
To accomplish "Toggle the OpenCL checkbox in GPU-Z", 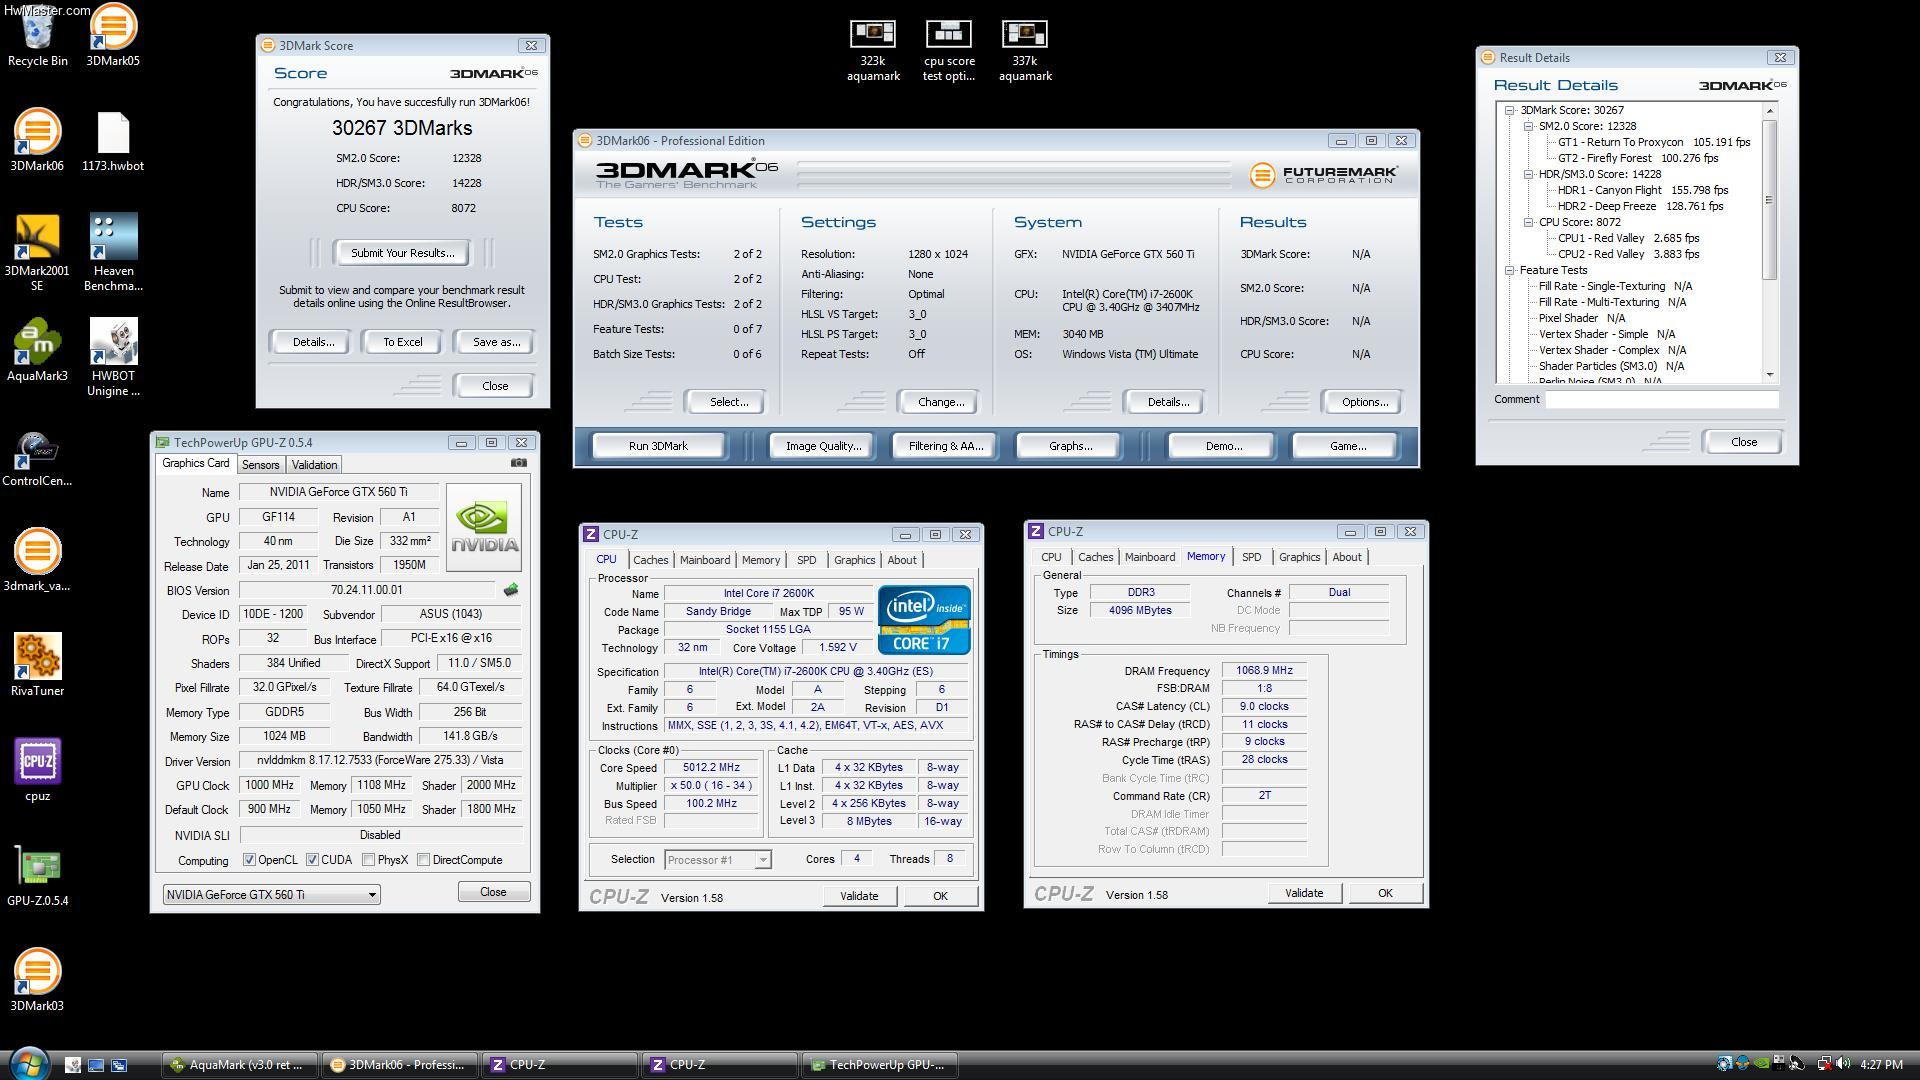I will pos(249,860).
